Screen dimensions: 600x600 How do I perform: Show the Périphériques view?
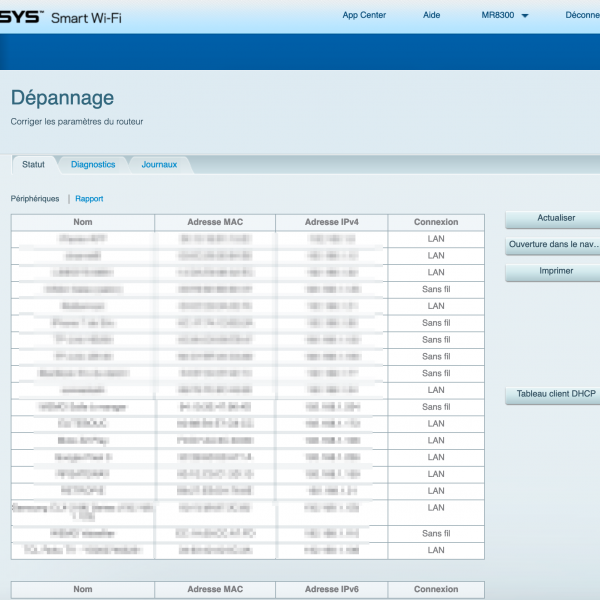click(x=35, y=199)
